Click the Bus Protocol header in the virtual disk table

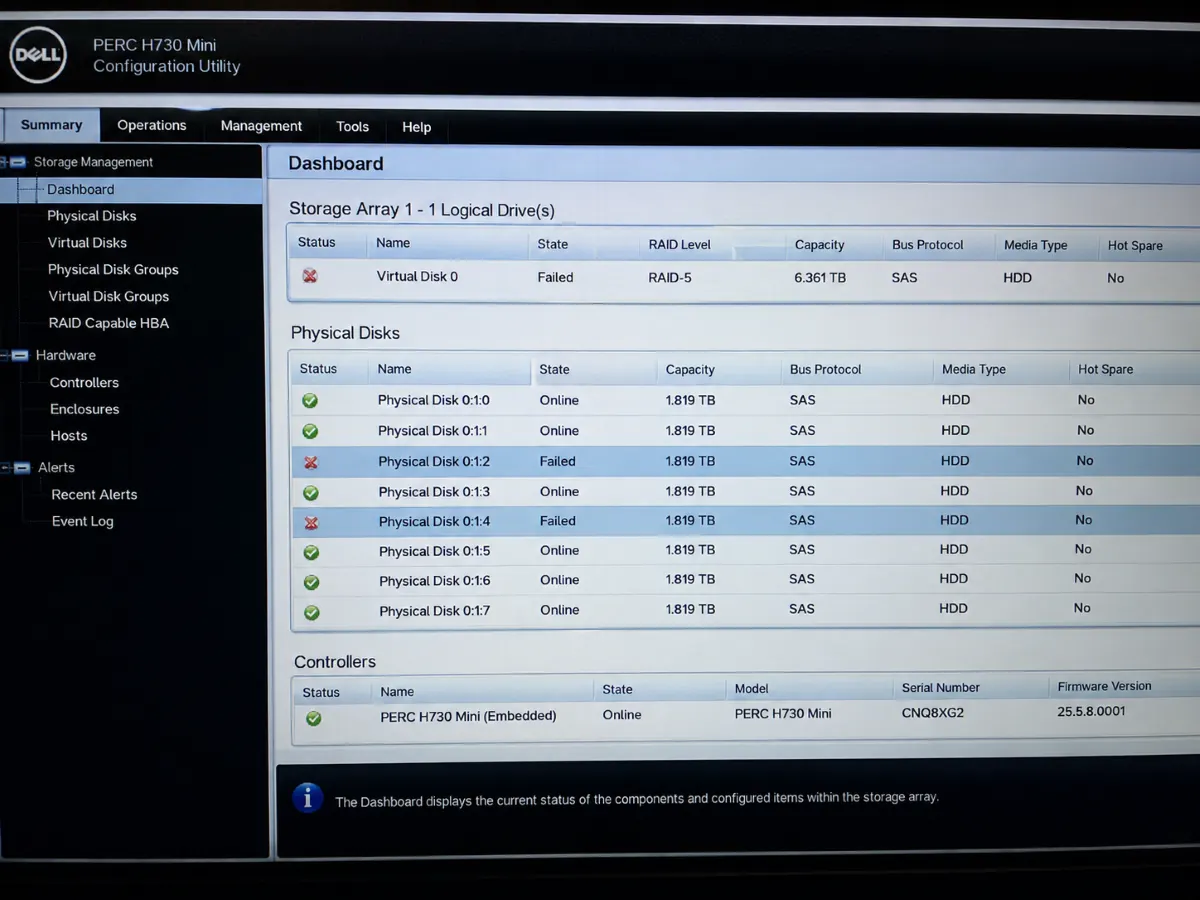pyautogui.click(x=927, y=245)
